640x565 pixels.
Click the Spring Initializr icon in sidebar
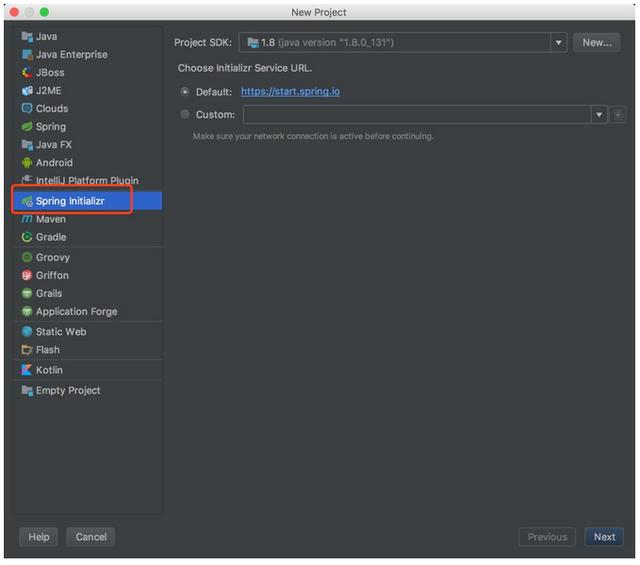[x=27, y=201]
